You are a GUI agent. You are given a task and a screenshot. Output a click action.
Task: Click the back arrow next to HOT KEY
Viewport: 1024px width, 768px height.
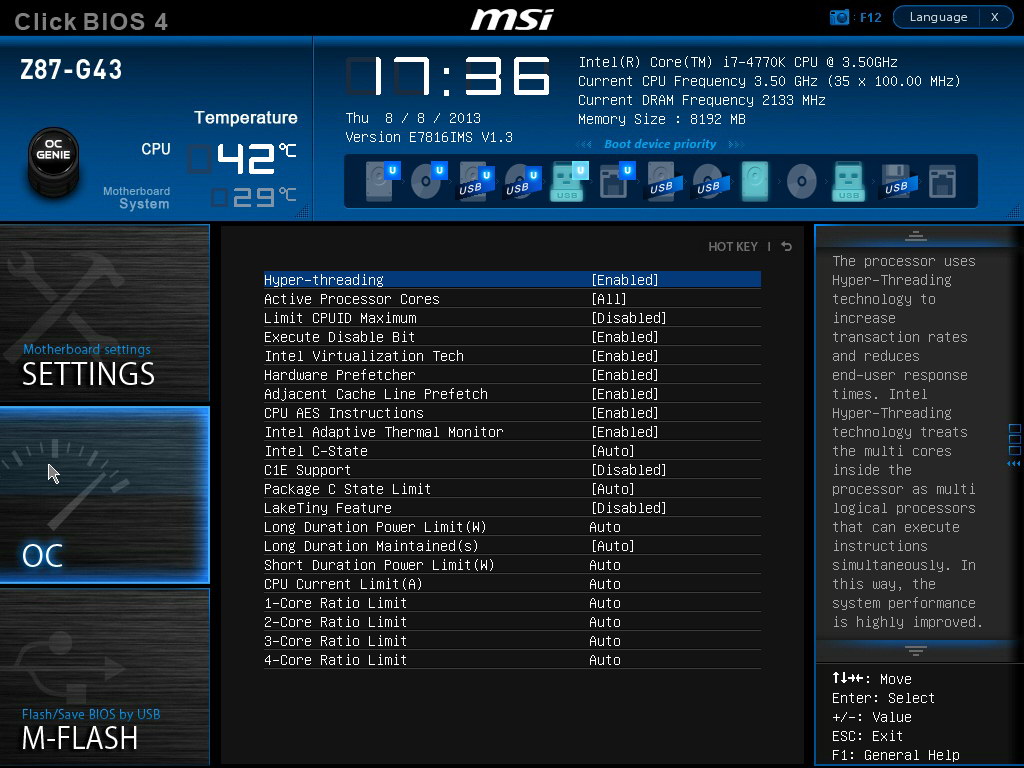(786, 246)
